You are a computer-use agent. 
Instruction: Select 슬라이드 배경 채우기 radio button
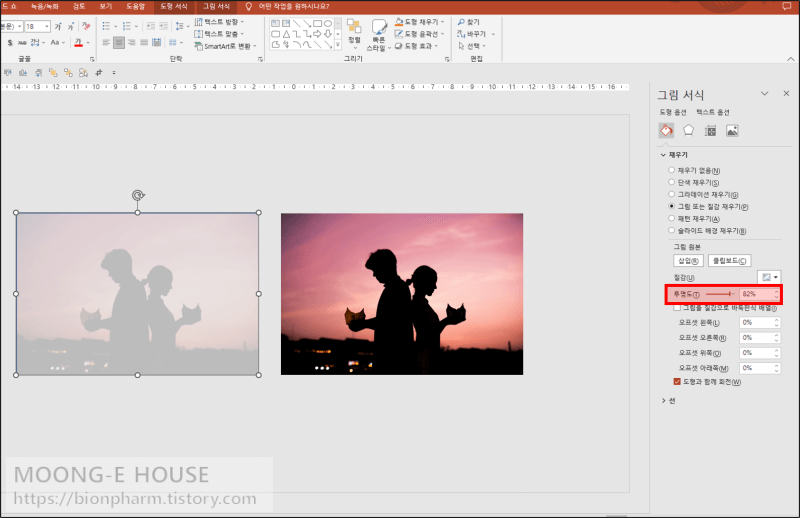pos(671,231)
